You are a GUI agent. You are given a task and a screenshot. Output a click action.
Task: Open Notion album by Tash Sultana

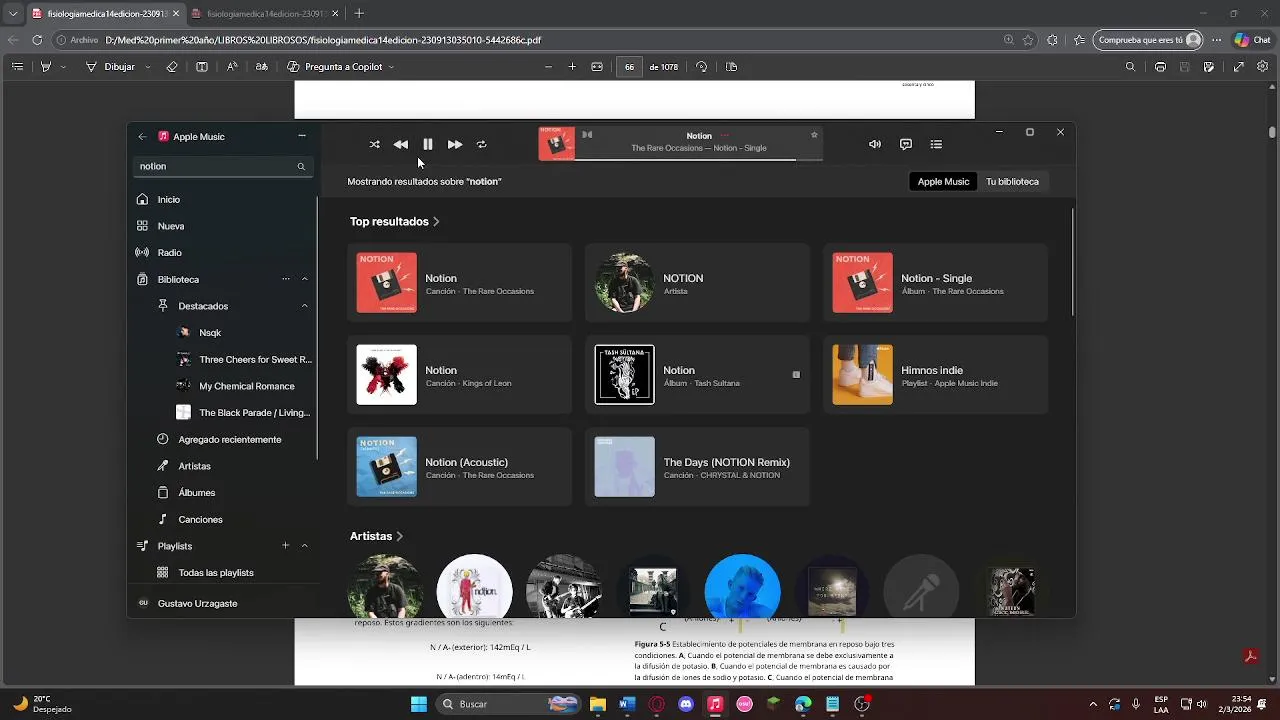pos(697,375)
